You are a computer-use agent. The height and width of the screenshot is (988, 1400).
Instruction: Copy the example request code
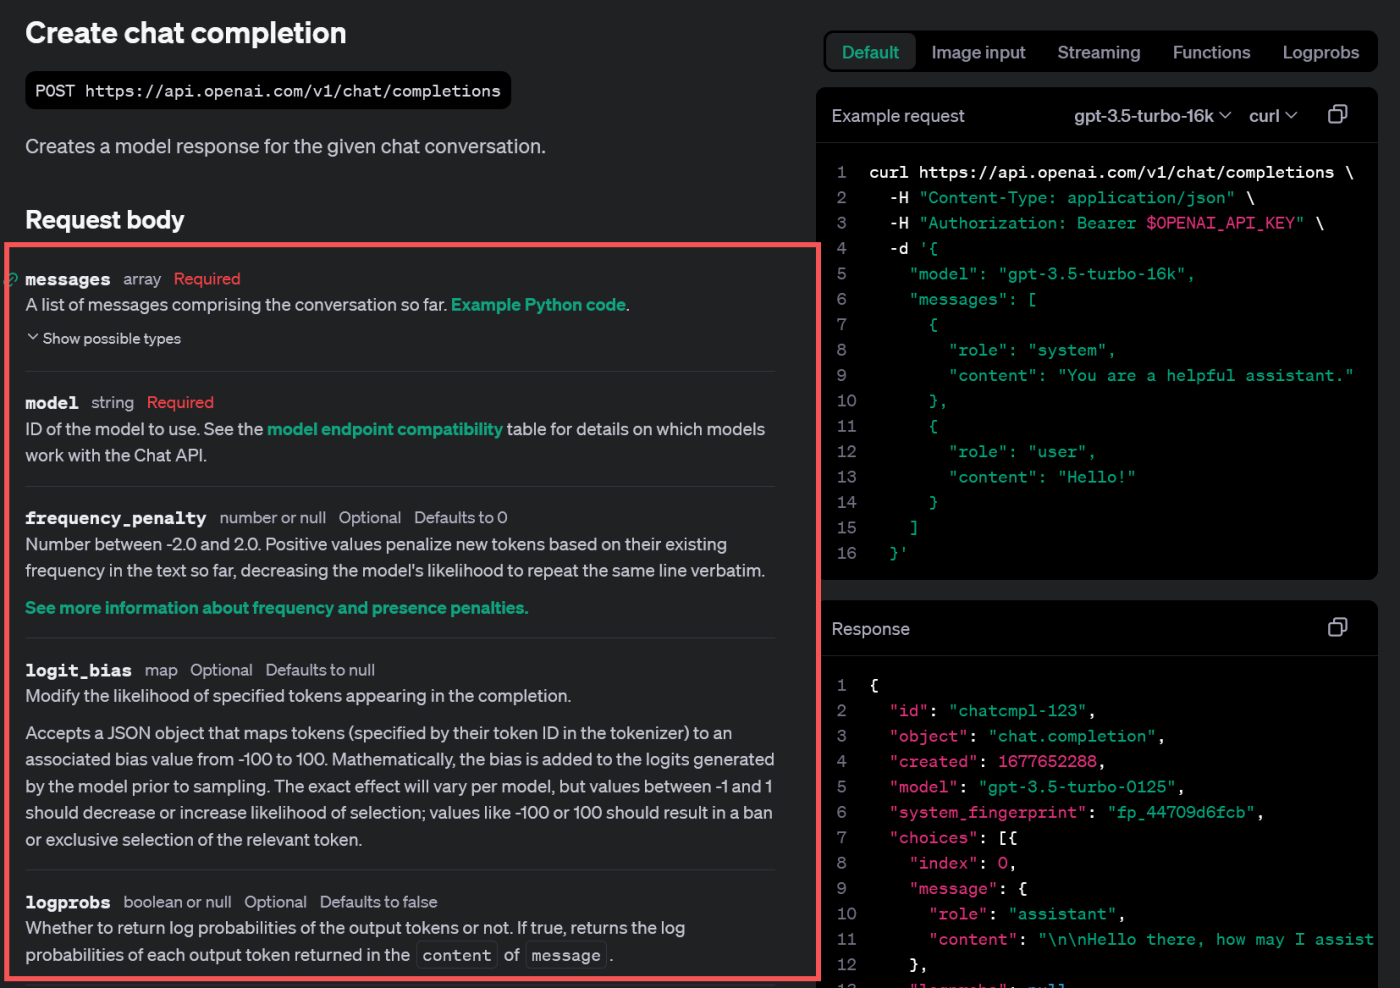1337,114
